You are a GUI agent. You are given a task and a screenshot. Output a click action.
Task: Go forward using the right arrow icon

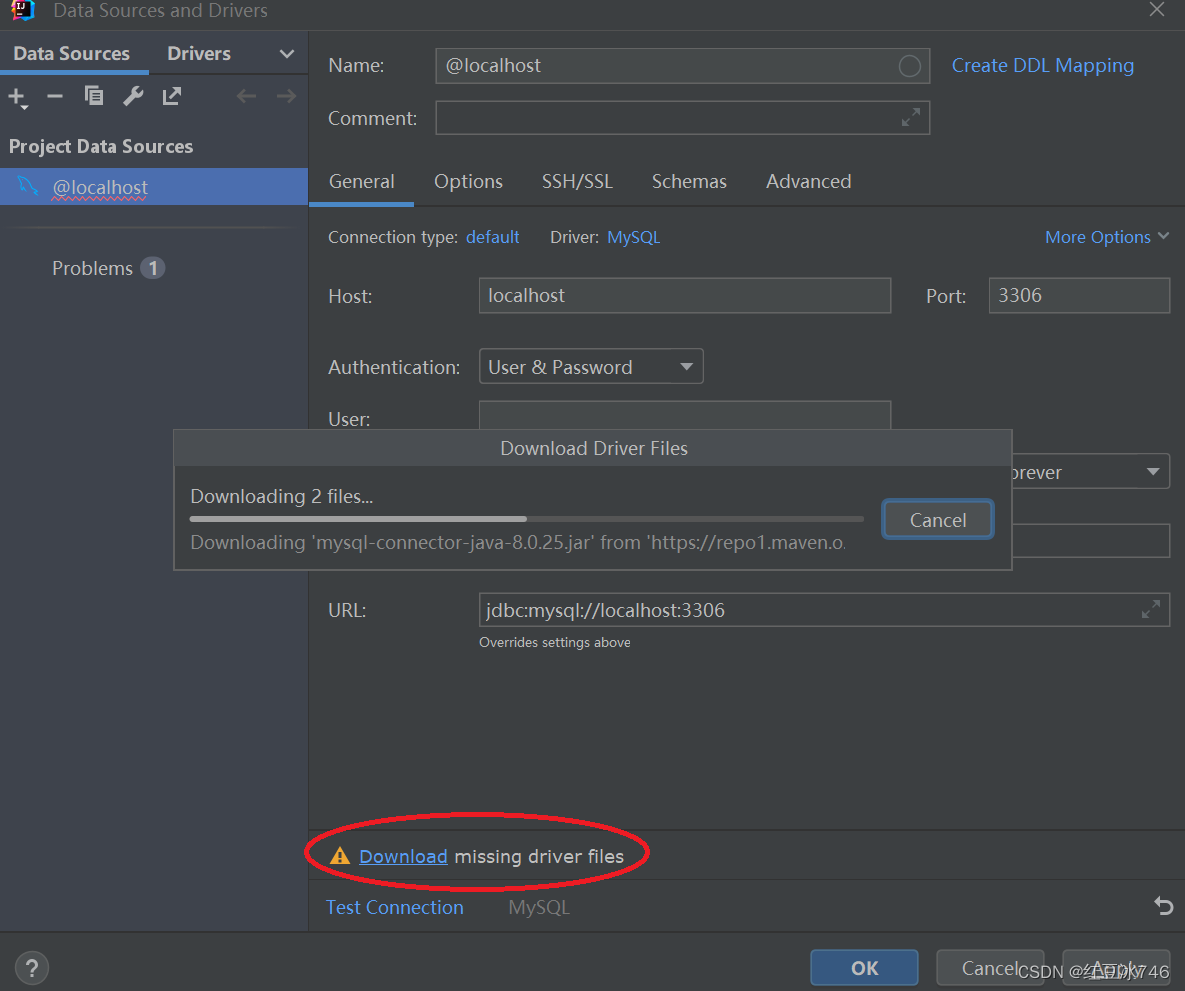[286, 96]
